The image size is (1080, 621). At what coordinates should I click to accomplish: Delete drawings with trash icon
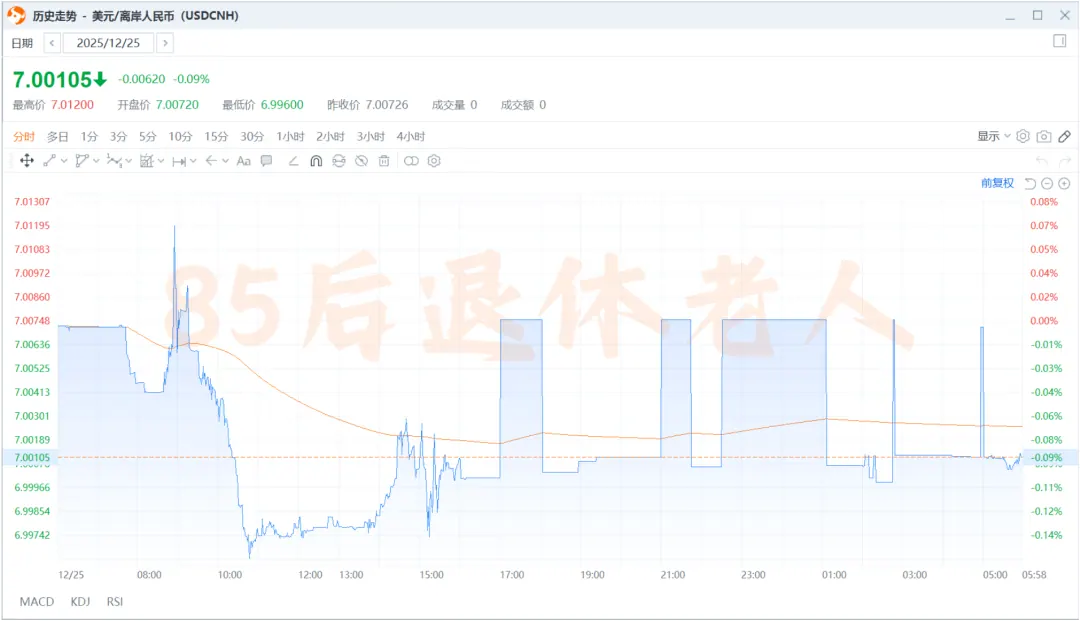click(x=384, y=160)
